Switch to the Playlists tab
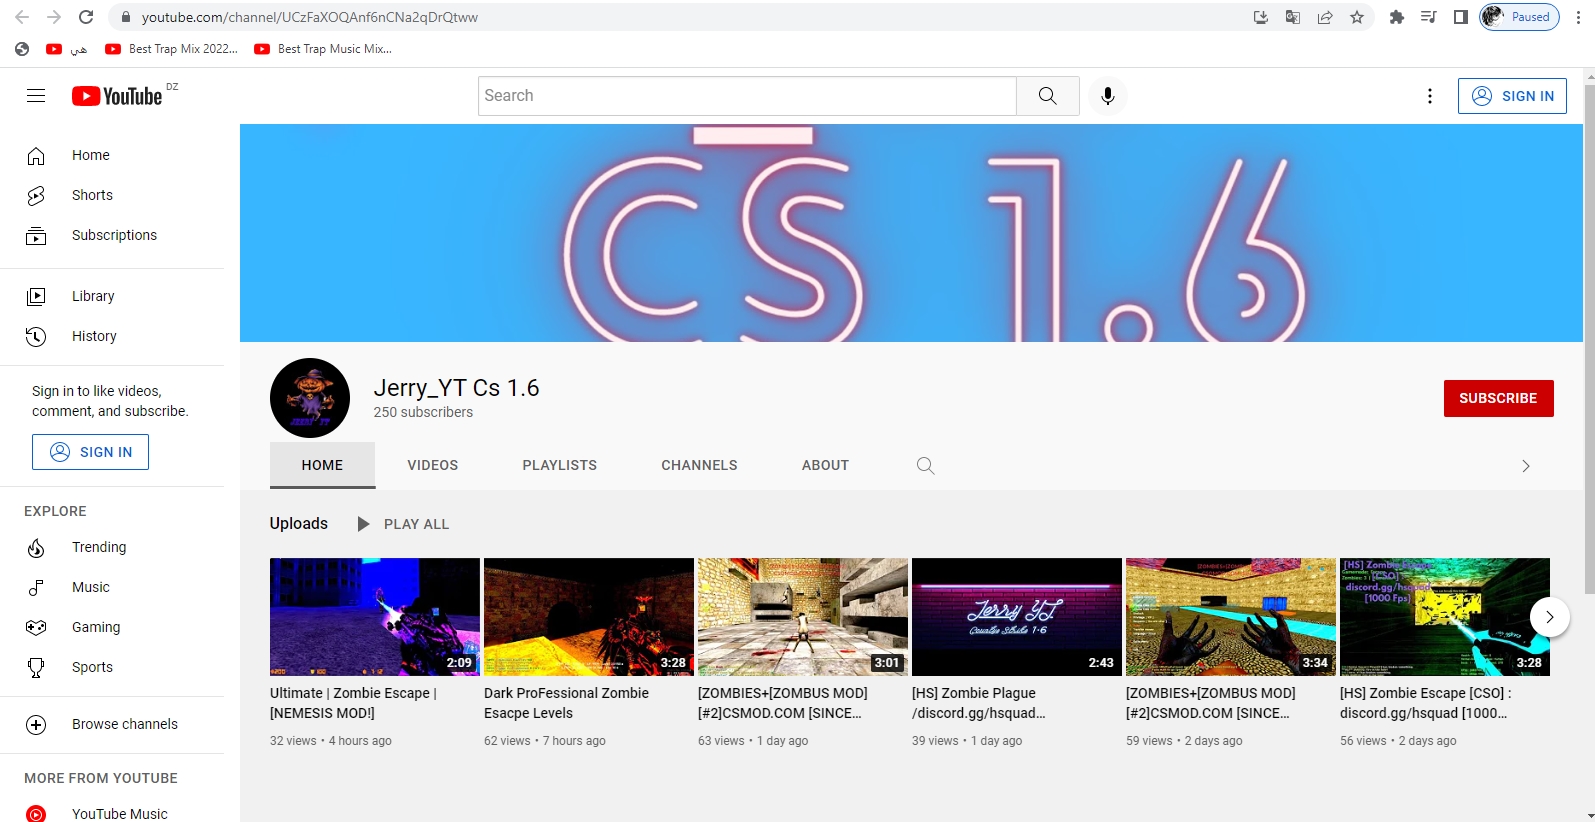This screenshot has height=822, width=1595. 559,465
